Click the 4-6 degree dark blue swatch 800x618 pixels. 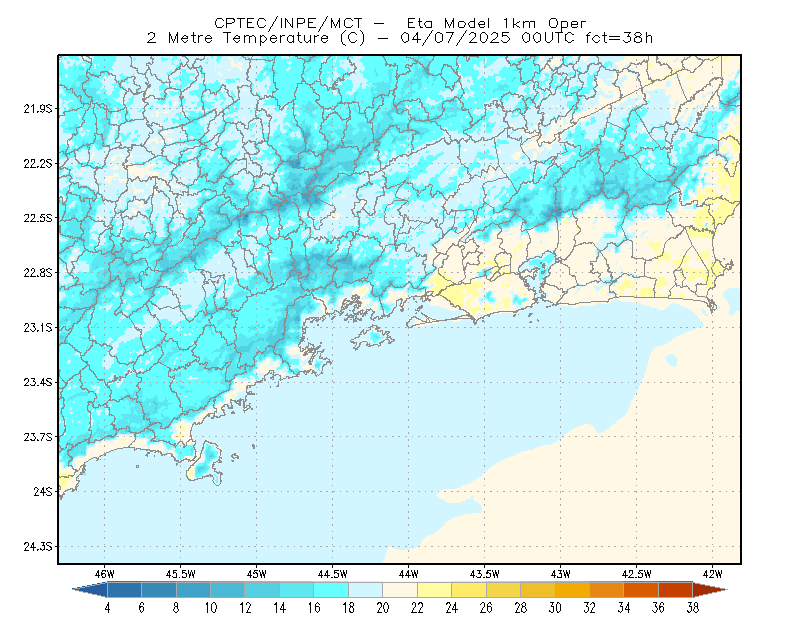coord(124,590)
